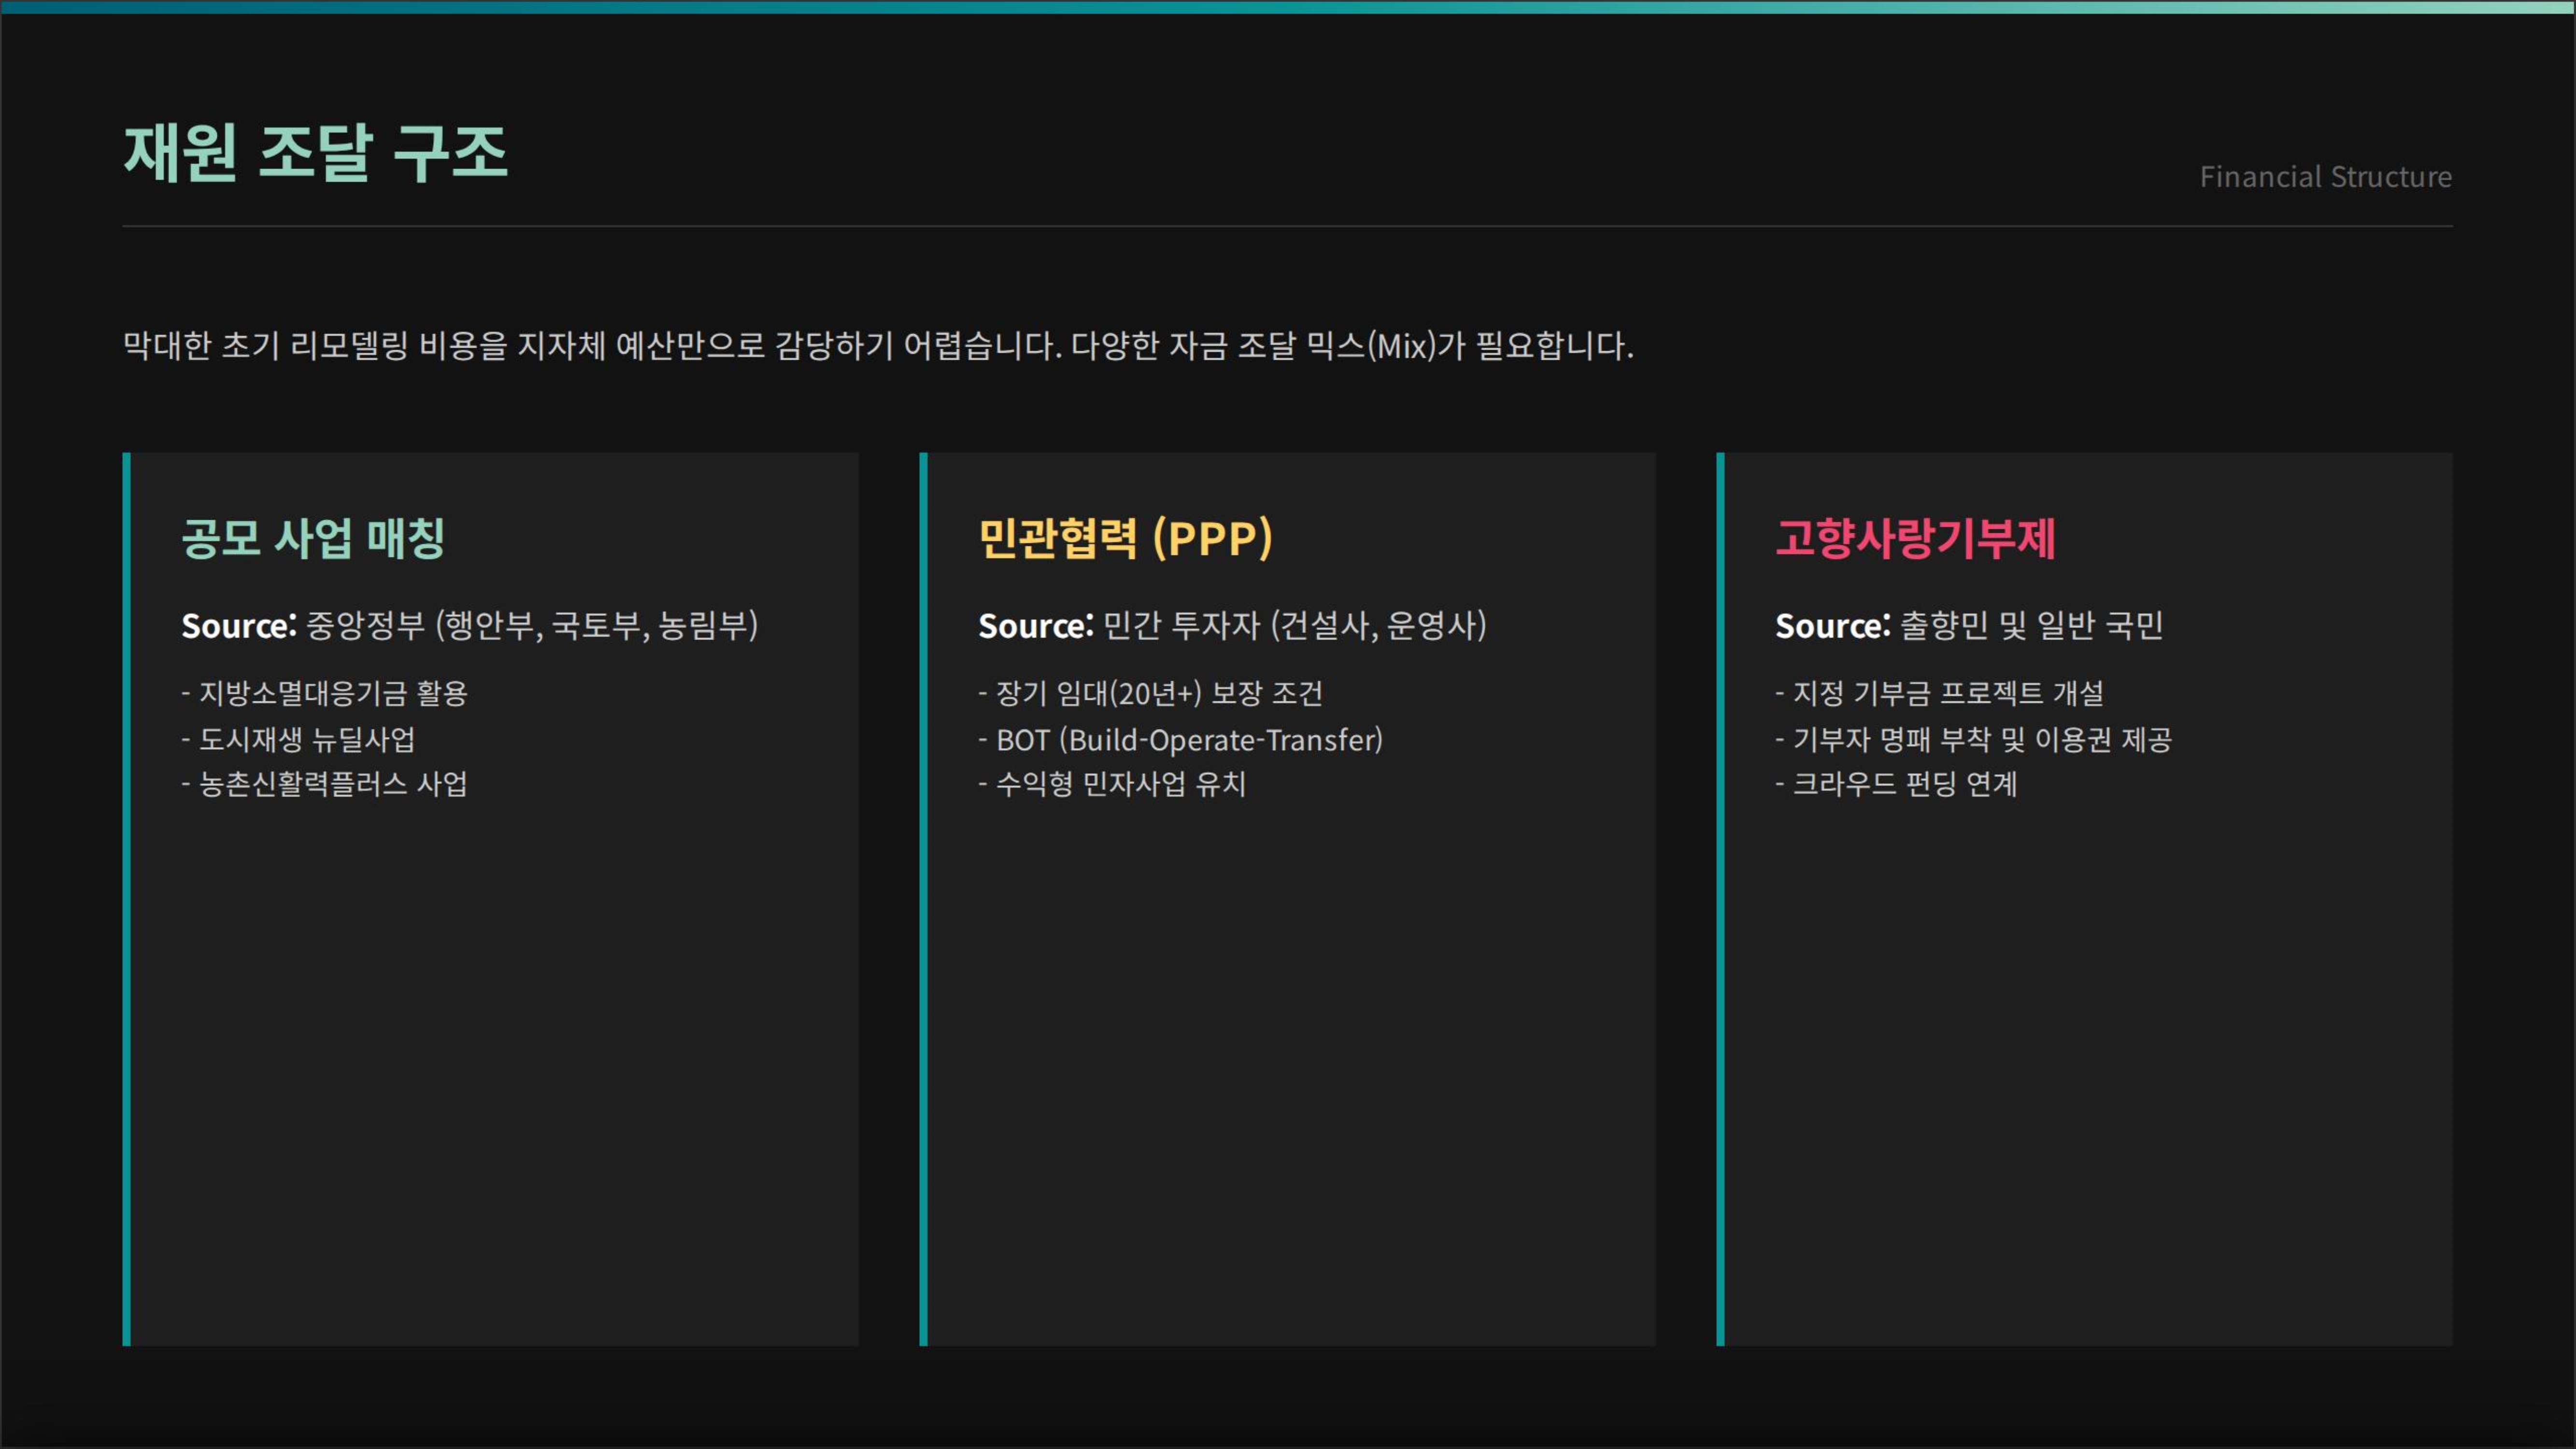Click the Financial Structure label

(2324, 177)
